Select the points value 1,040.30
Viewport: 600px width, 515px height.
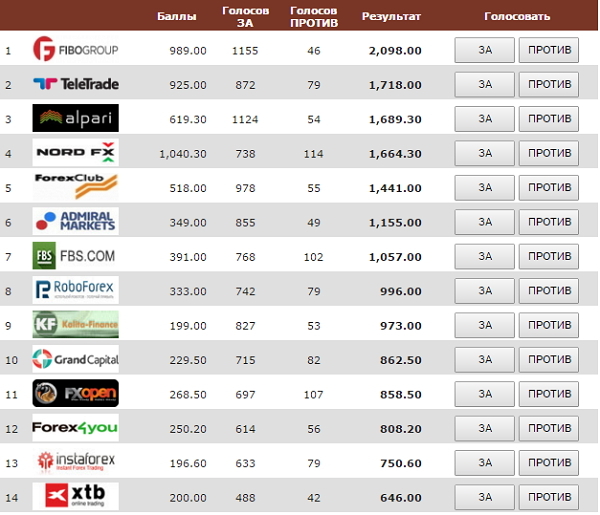click(x=183, y=154)
